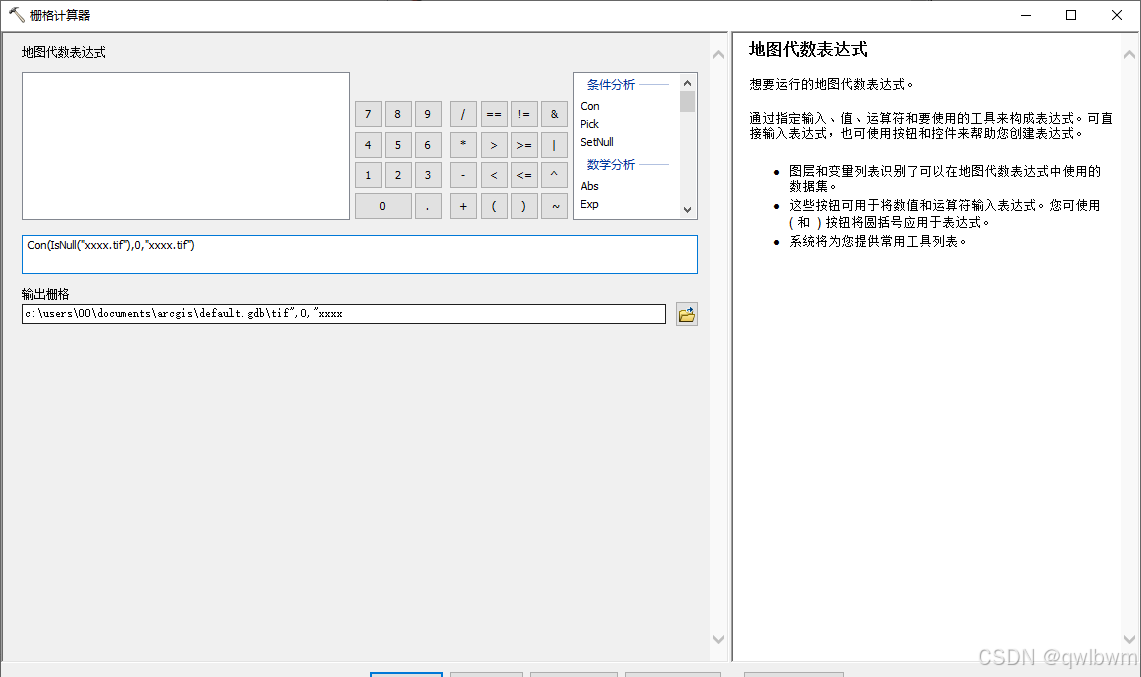This screenshot has width=1141, height=677.
Task: Insert the not-equal operator "!="
Action: coord(524,113)
